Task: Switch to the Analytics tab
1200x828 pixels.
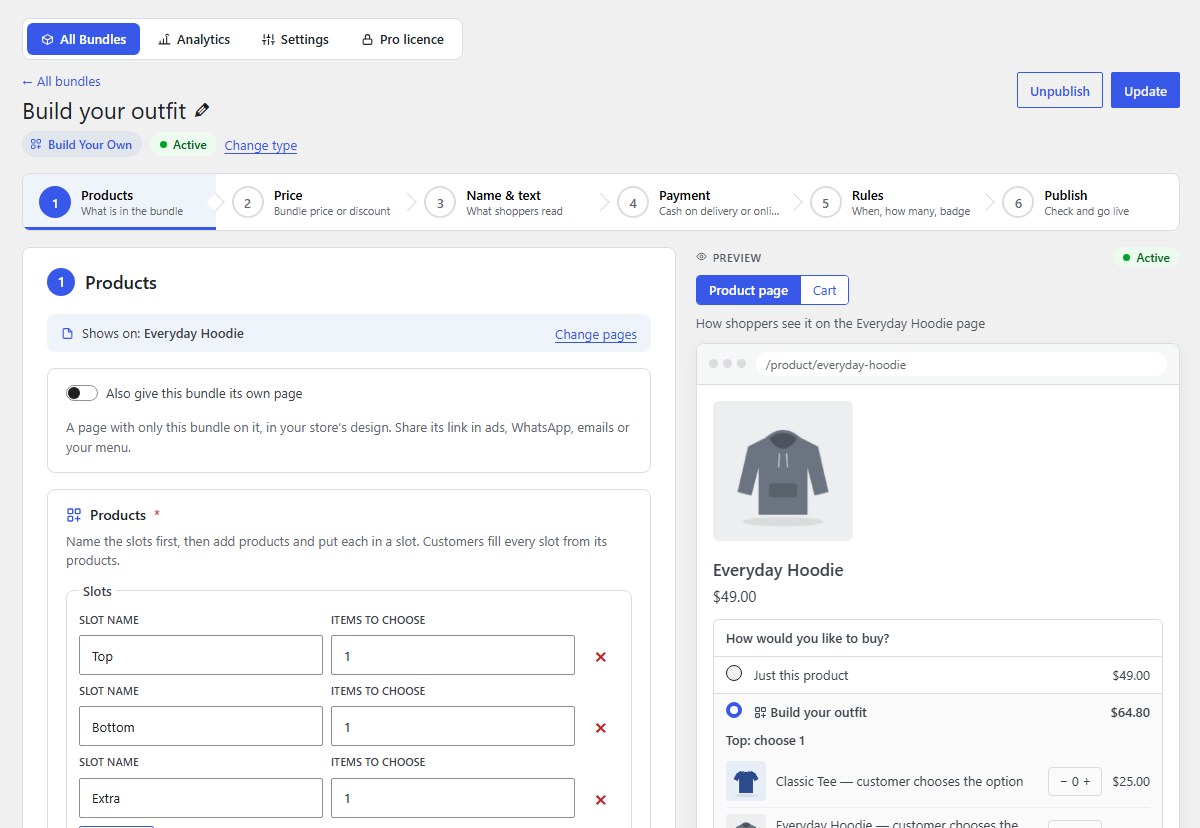Action: click(194, 40)
